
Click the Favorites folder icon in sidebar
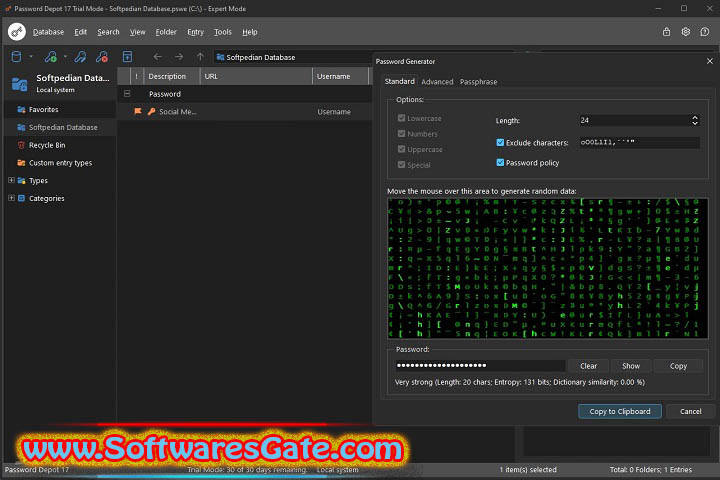click(21, 109)
